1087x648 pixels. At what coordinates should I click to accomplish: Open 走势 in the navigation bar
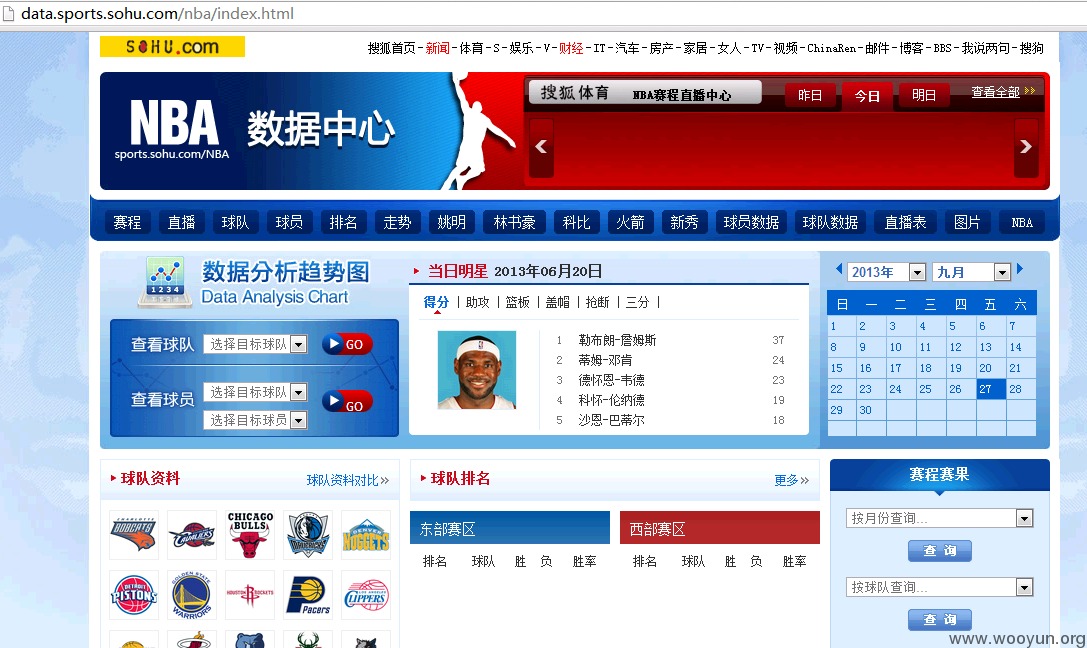[397, 222]
